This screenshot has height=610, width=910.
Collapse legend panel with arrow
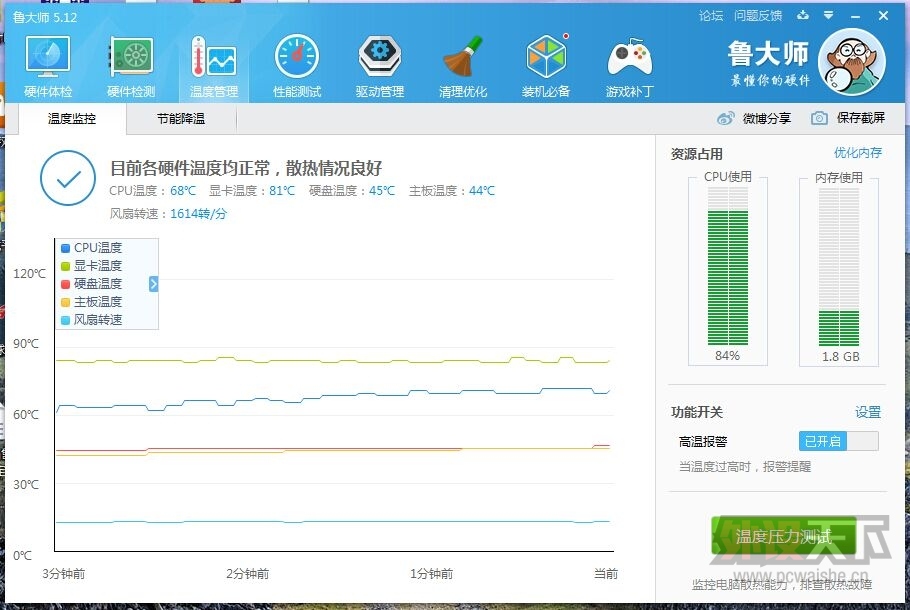(x=154, y=284)
